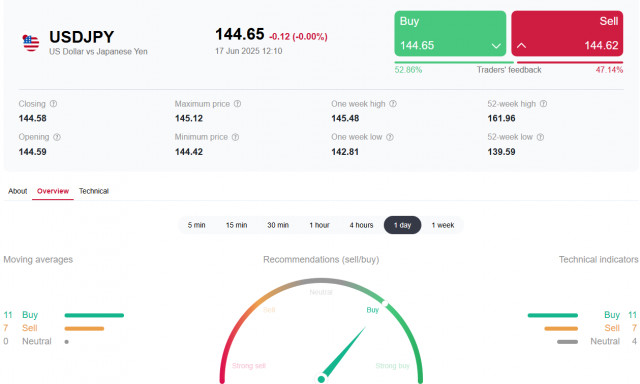Expand the Buy panel down chevron
The height and width of the screenshot is (384, 640).
496,46
